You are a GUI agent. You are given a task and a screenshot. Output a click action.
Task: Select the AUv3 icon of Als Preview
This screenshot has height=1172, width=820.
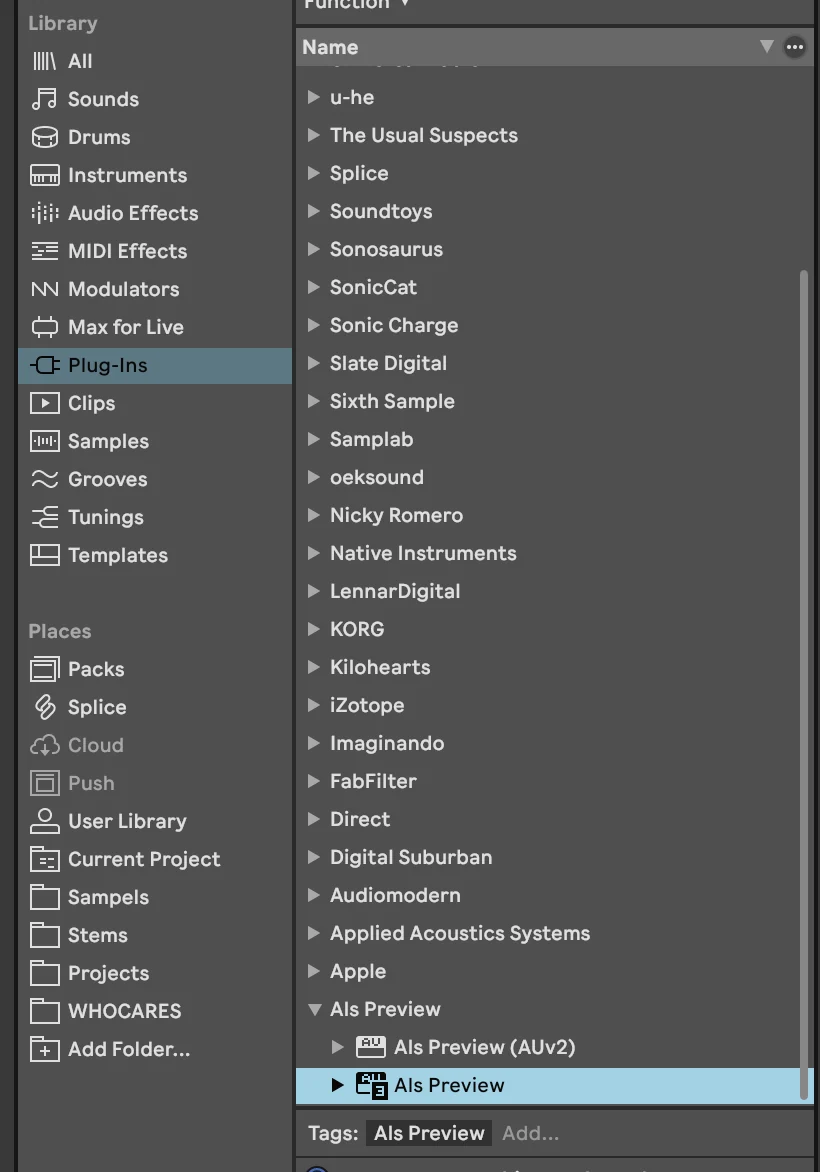(x=372, y=1085)
